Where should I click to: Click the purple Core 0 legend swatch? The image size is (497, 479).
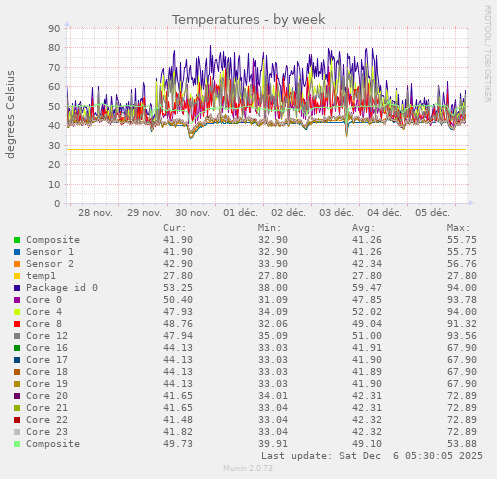(x=17, y=300)
